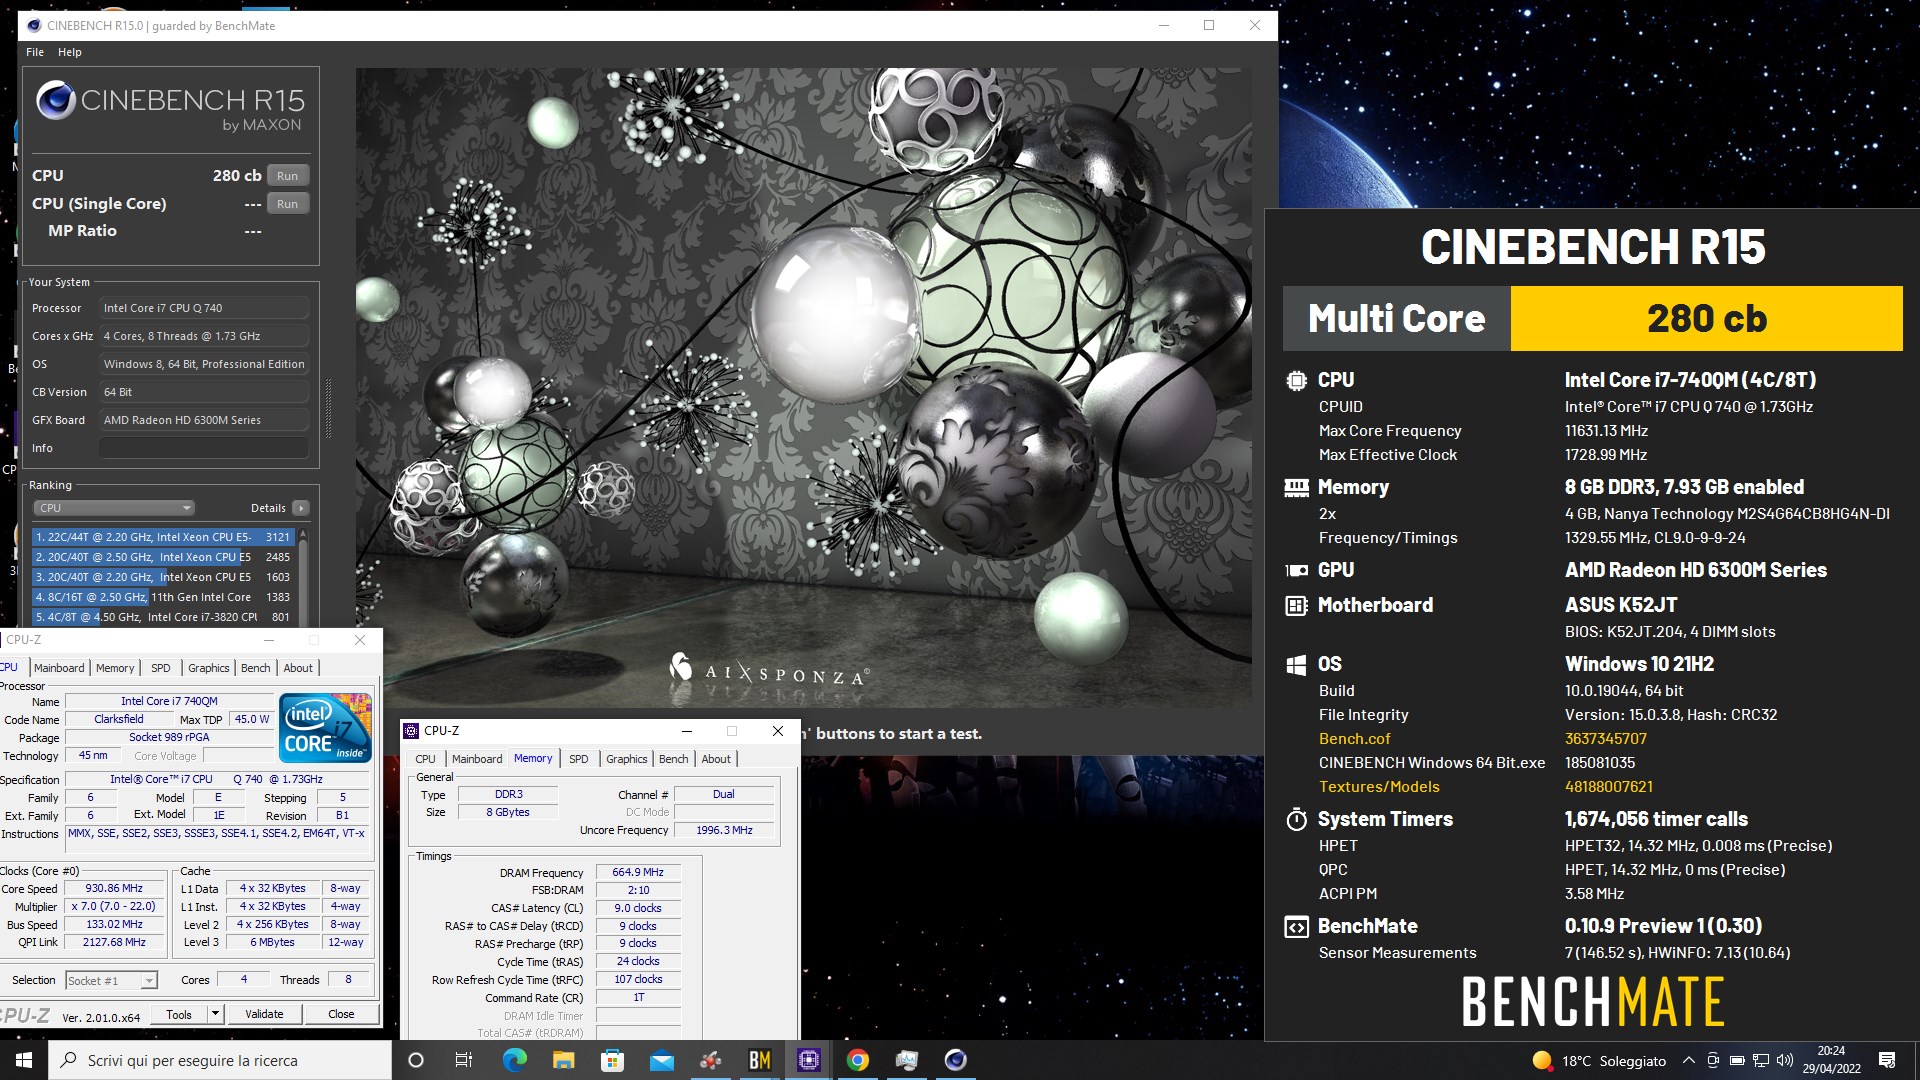The height and width of the screenshot is (1080, 1920).
Task: Click the fan-shaped app icon in the taskbar
Action: pyautogui.click(x=711, y=1060)
